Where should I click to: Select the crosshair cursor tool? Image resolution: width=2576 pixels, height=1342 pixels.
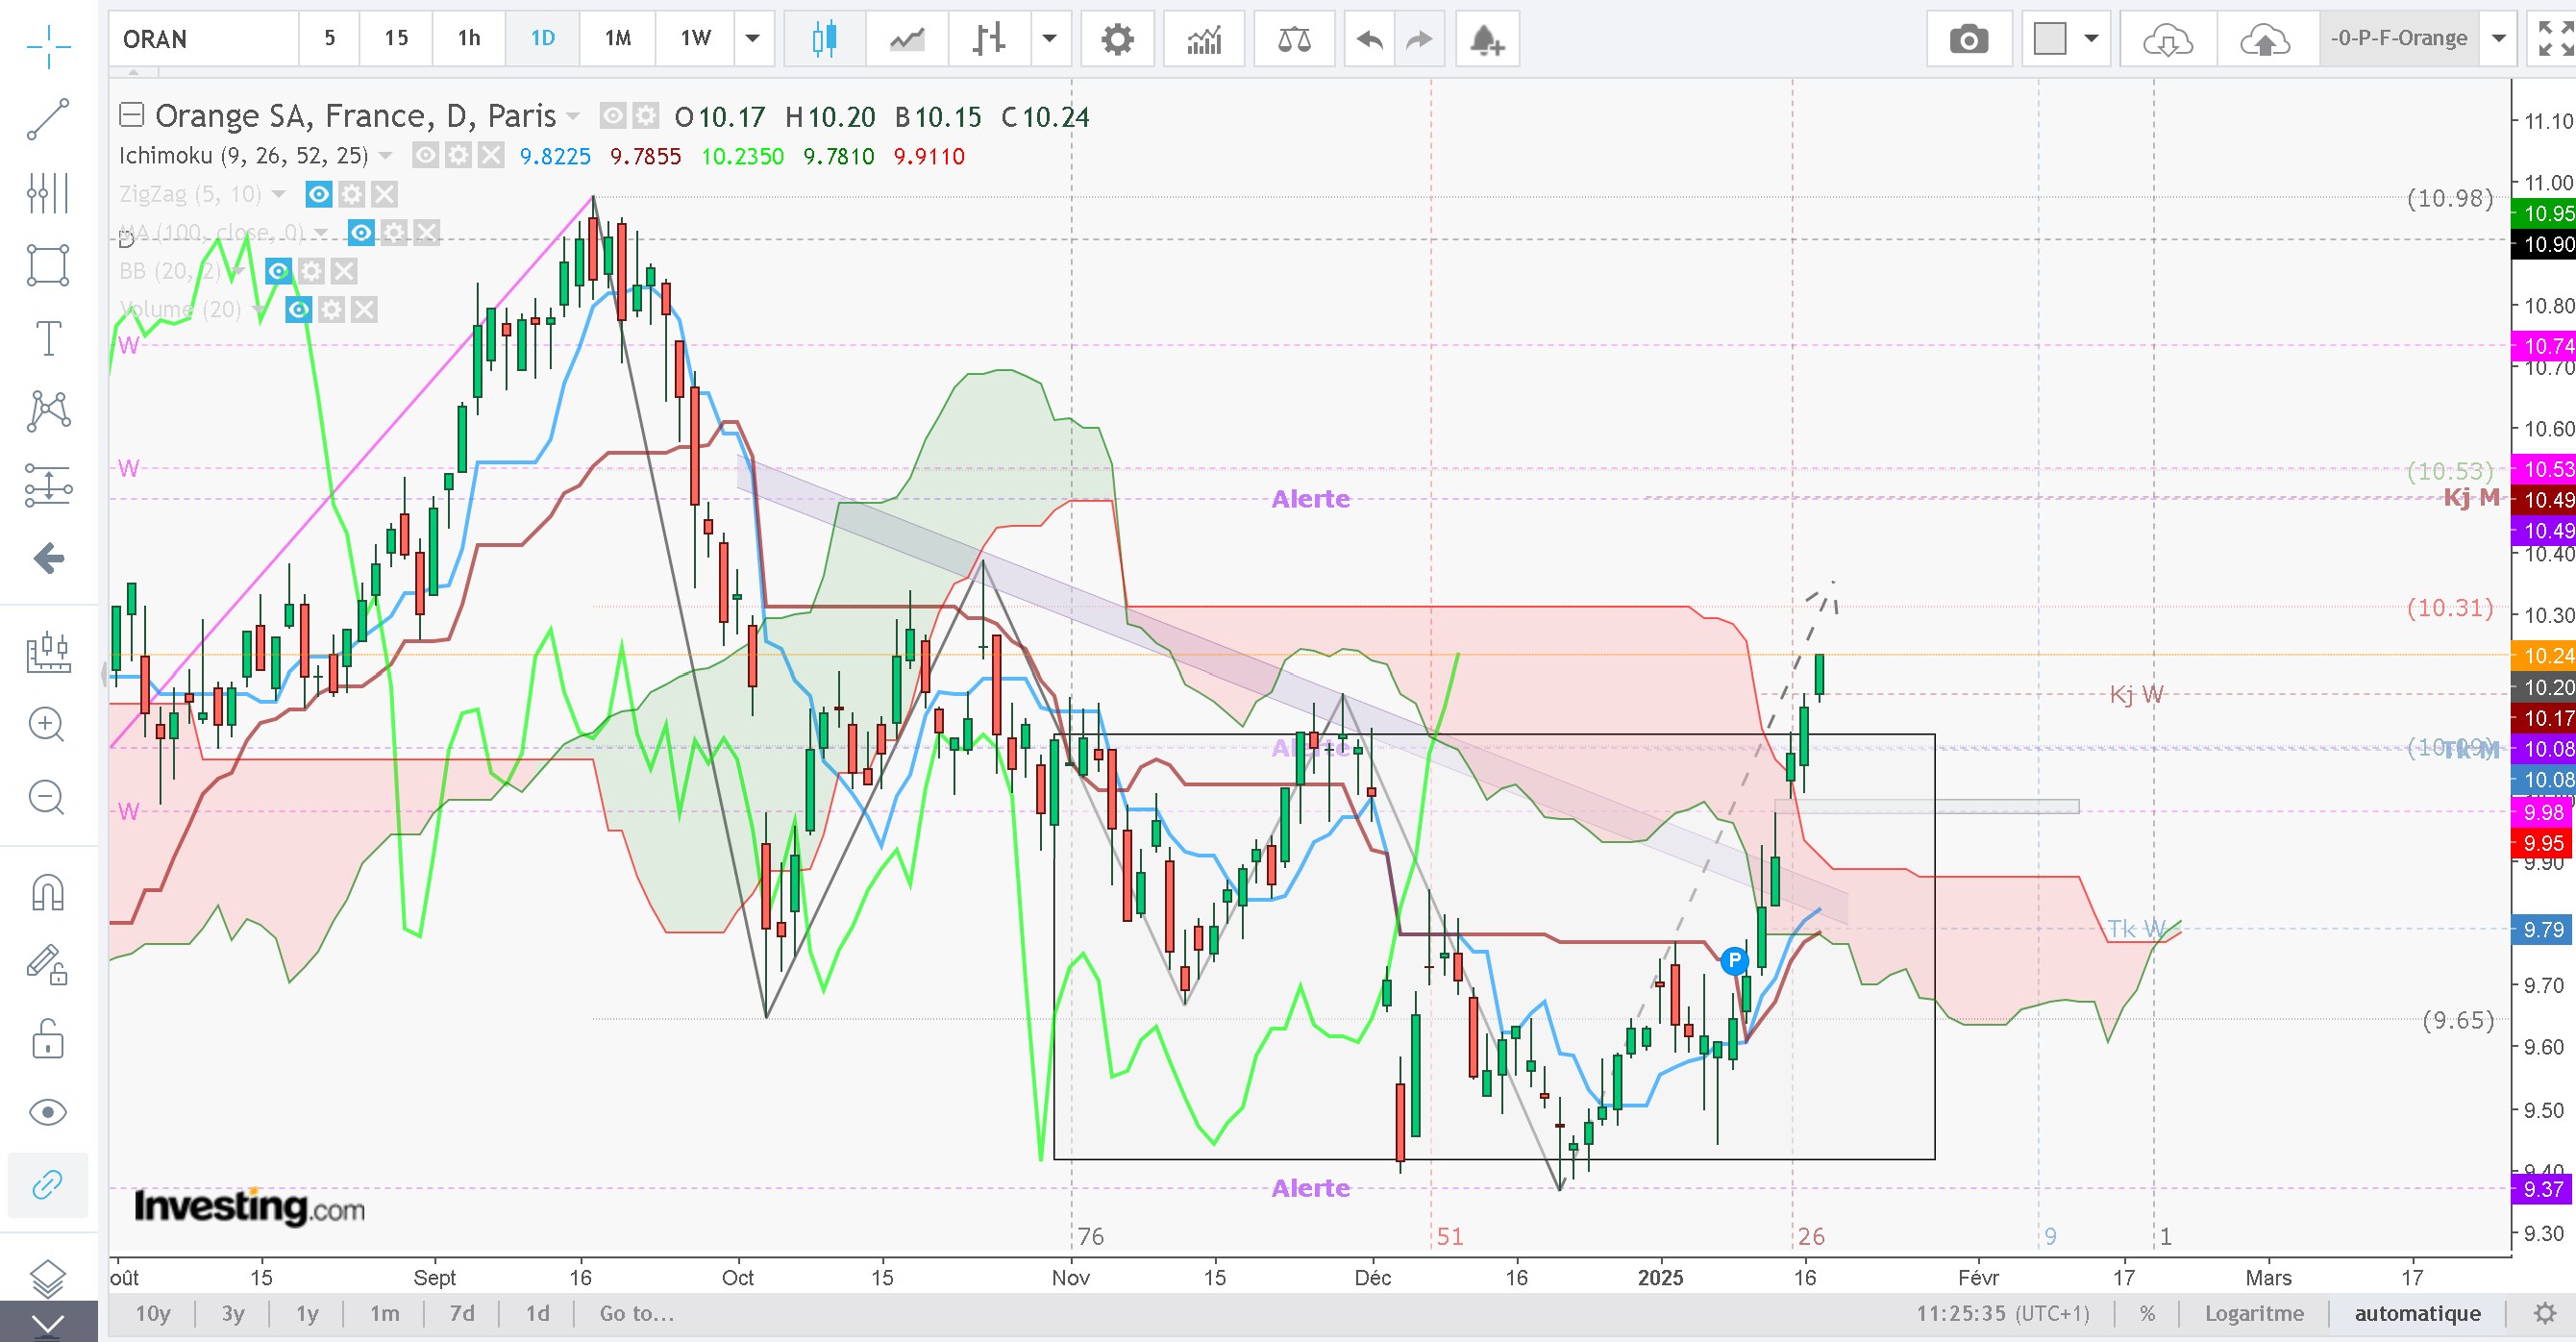(48, 45)
